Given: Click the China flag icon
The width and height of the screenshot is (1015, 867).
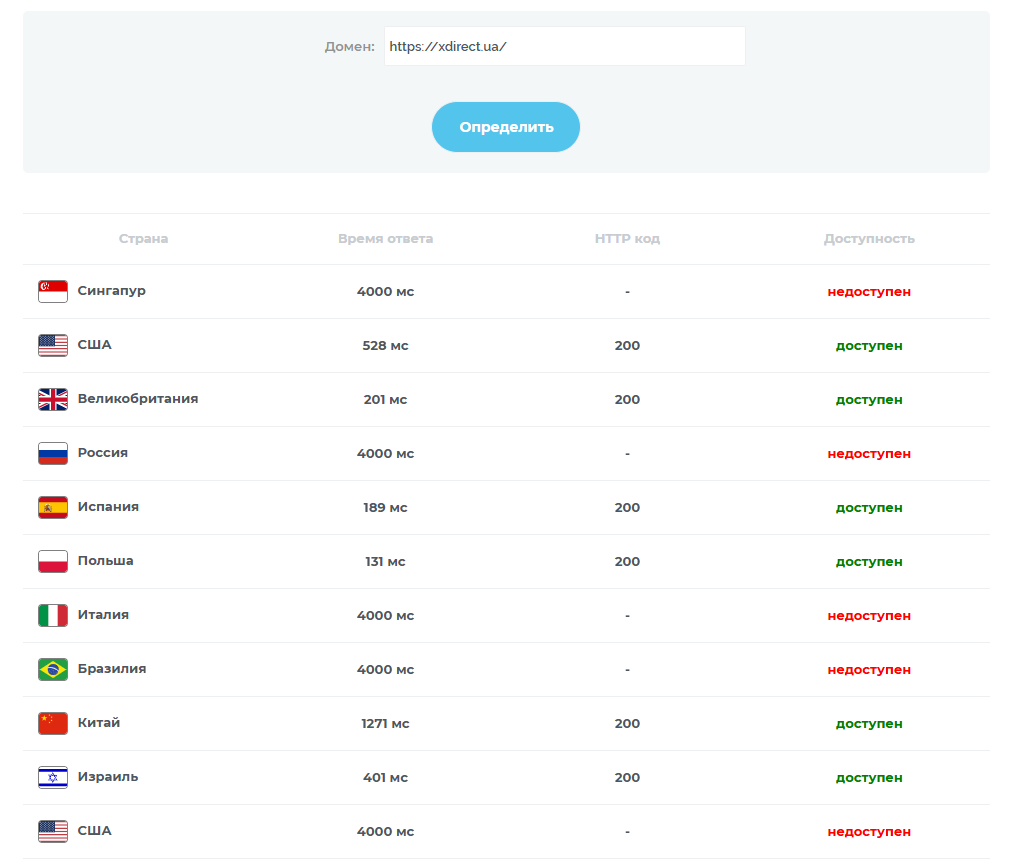Looking at the screenshot, I should point(53,723).
